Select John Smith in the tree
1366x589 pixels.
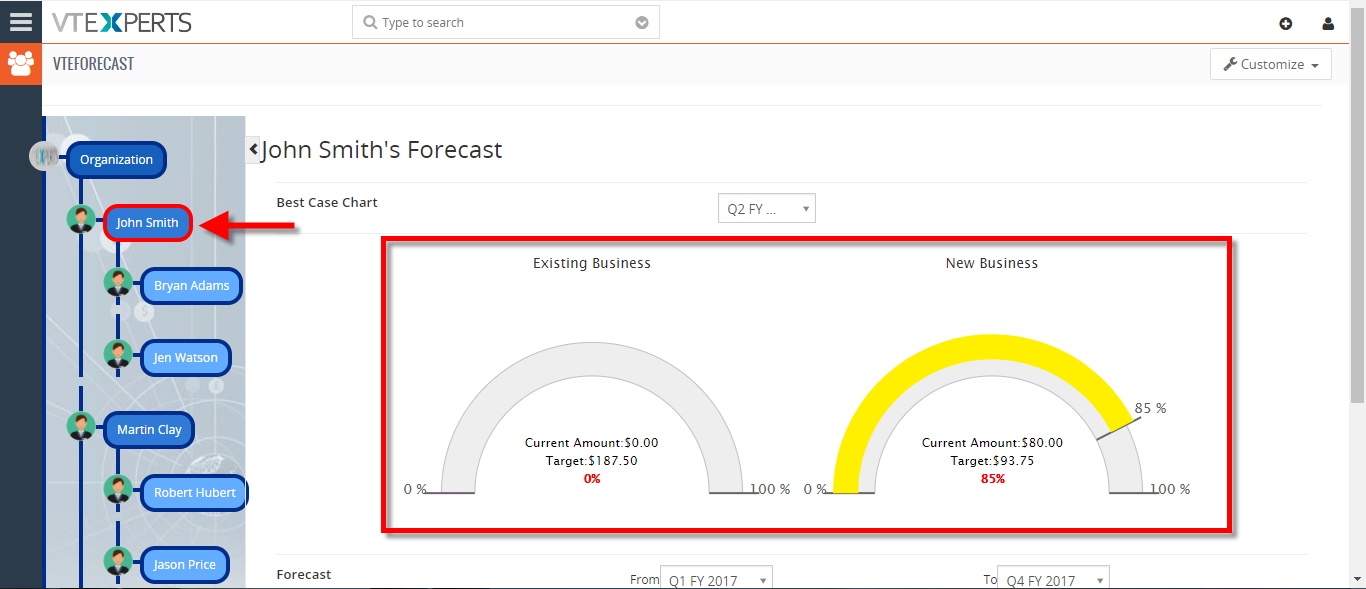click(x=147, y=223)
